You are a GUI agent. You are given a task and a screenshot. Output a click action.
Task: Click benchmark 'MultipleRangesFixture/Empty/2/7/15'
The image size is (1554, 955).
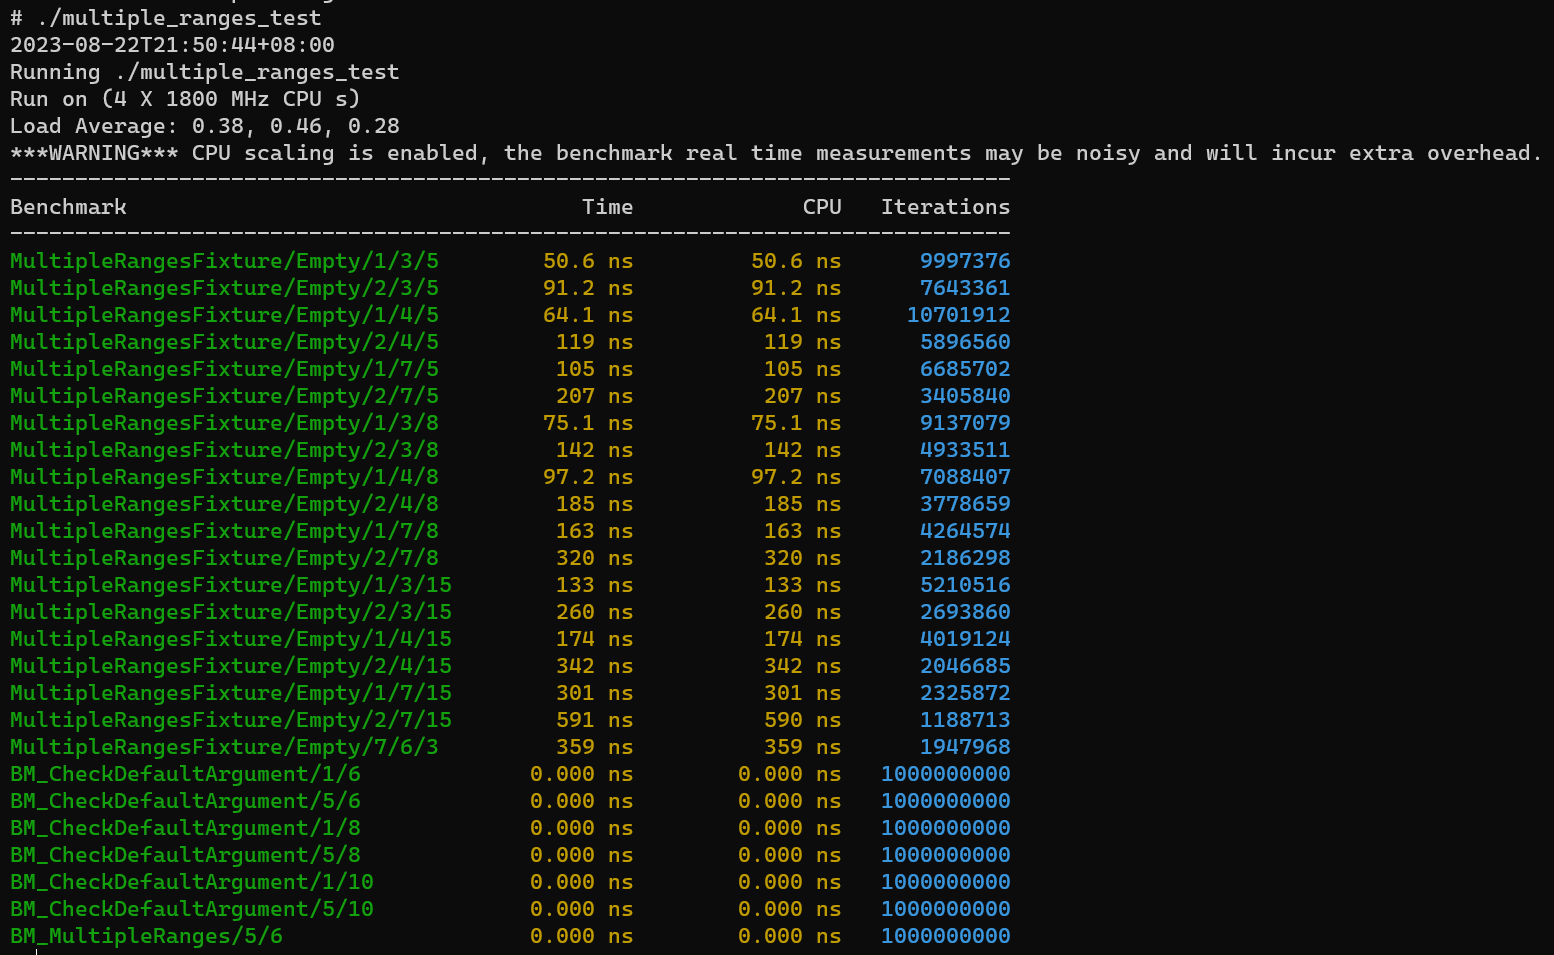coord(231,720)
